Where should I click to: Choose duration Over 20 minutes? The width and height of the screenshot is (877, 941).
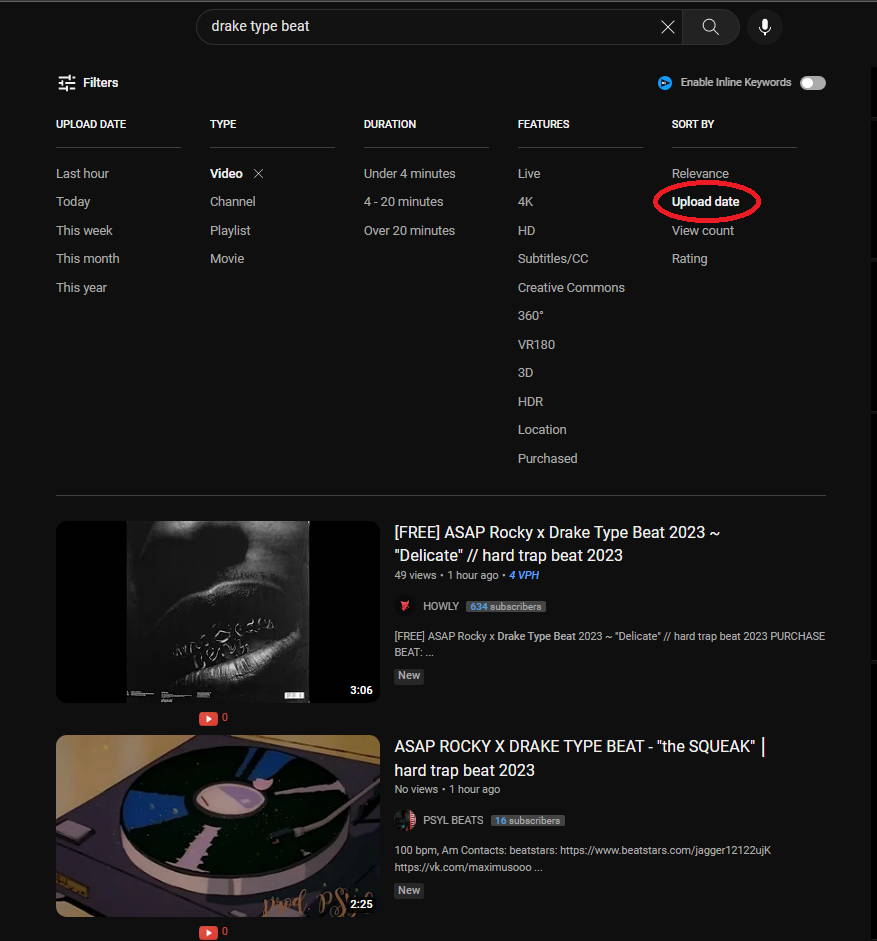click(x=409, y=230)
